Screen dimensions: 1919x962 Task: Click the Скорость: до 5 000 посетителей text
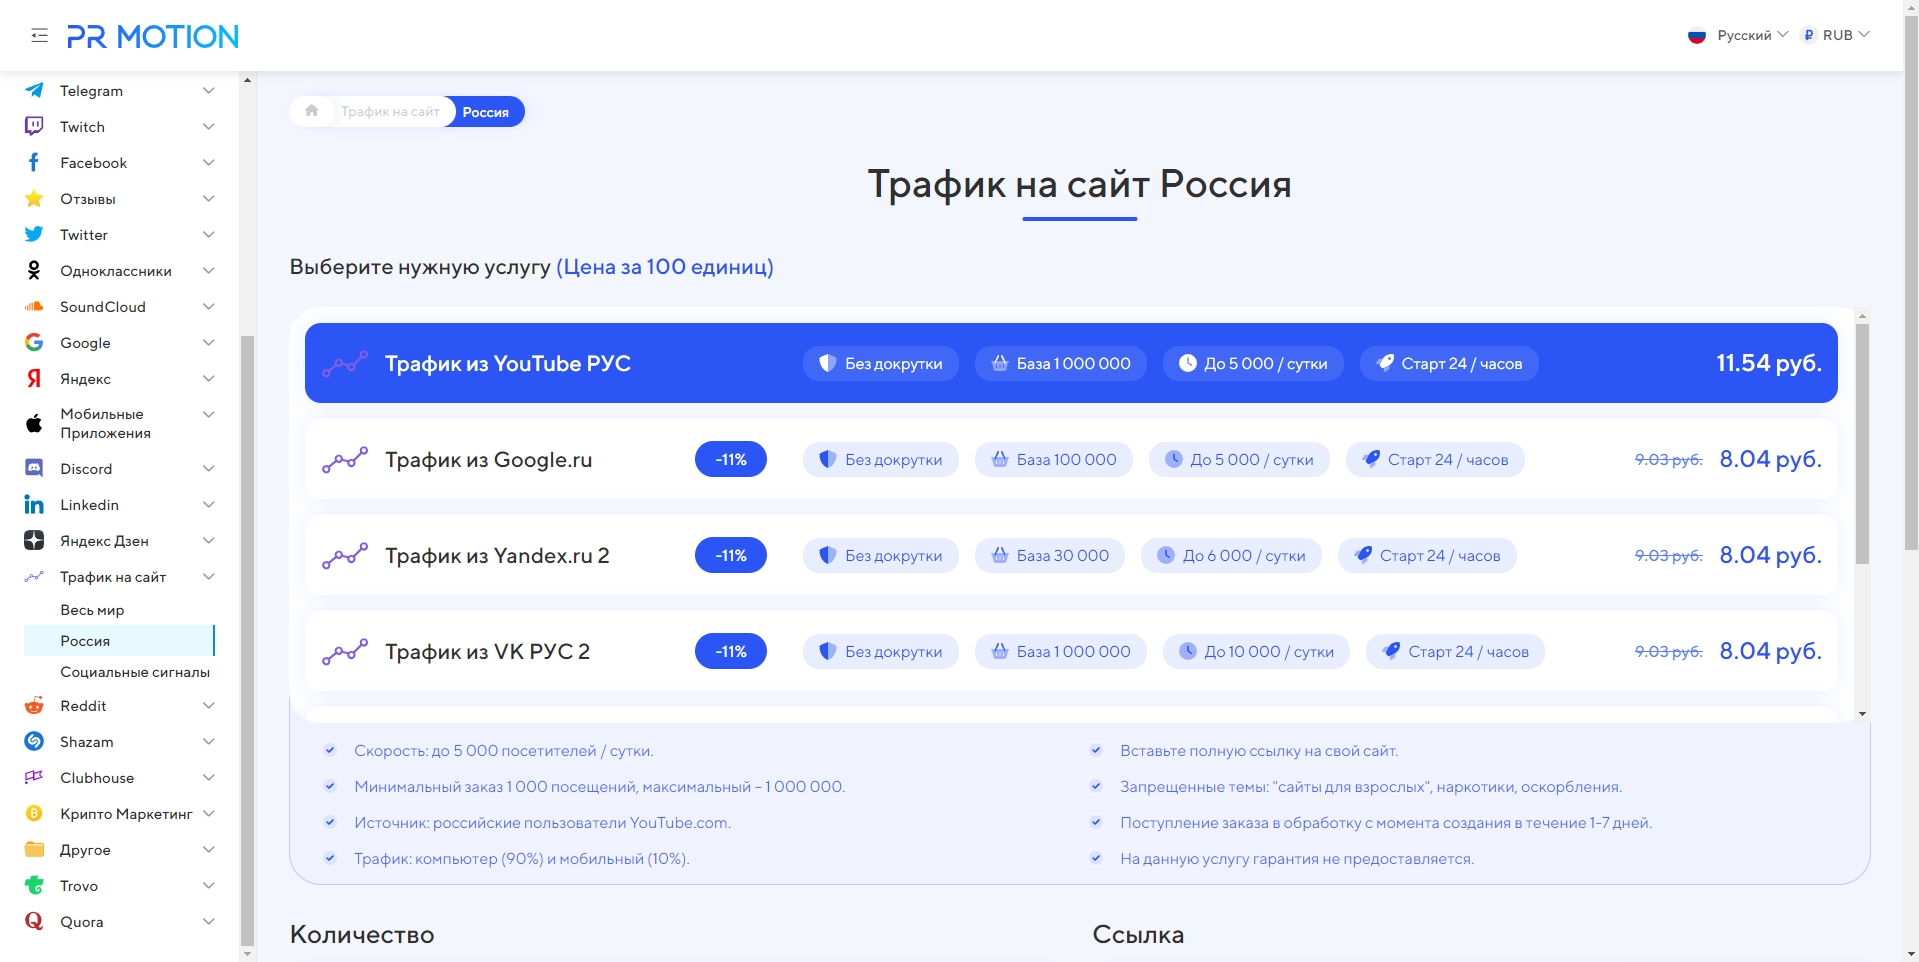click(x=503, y=751)
